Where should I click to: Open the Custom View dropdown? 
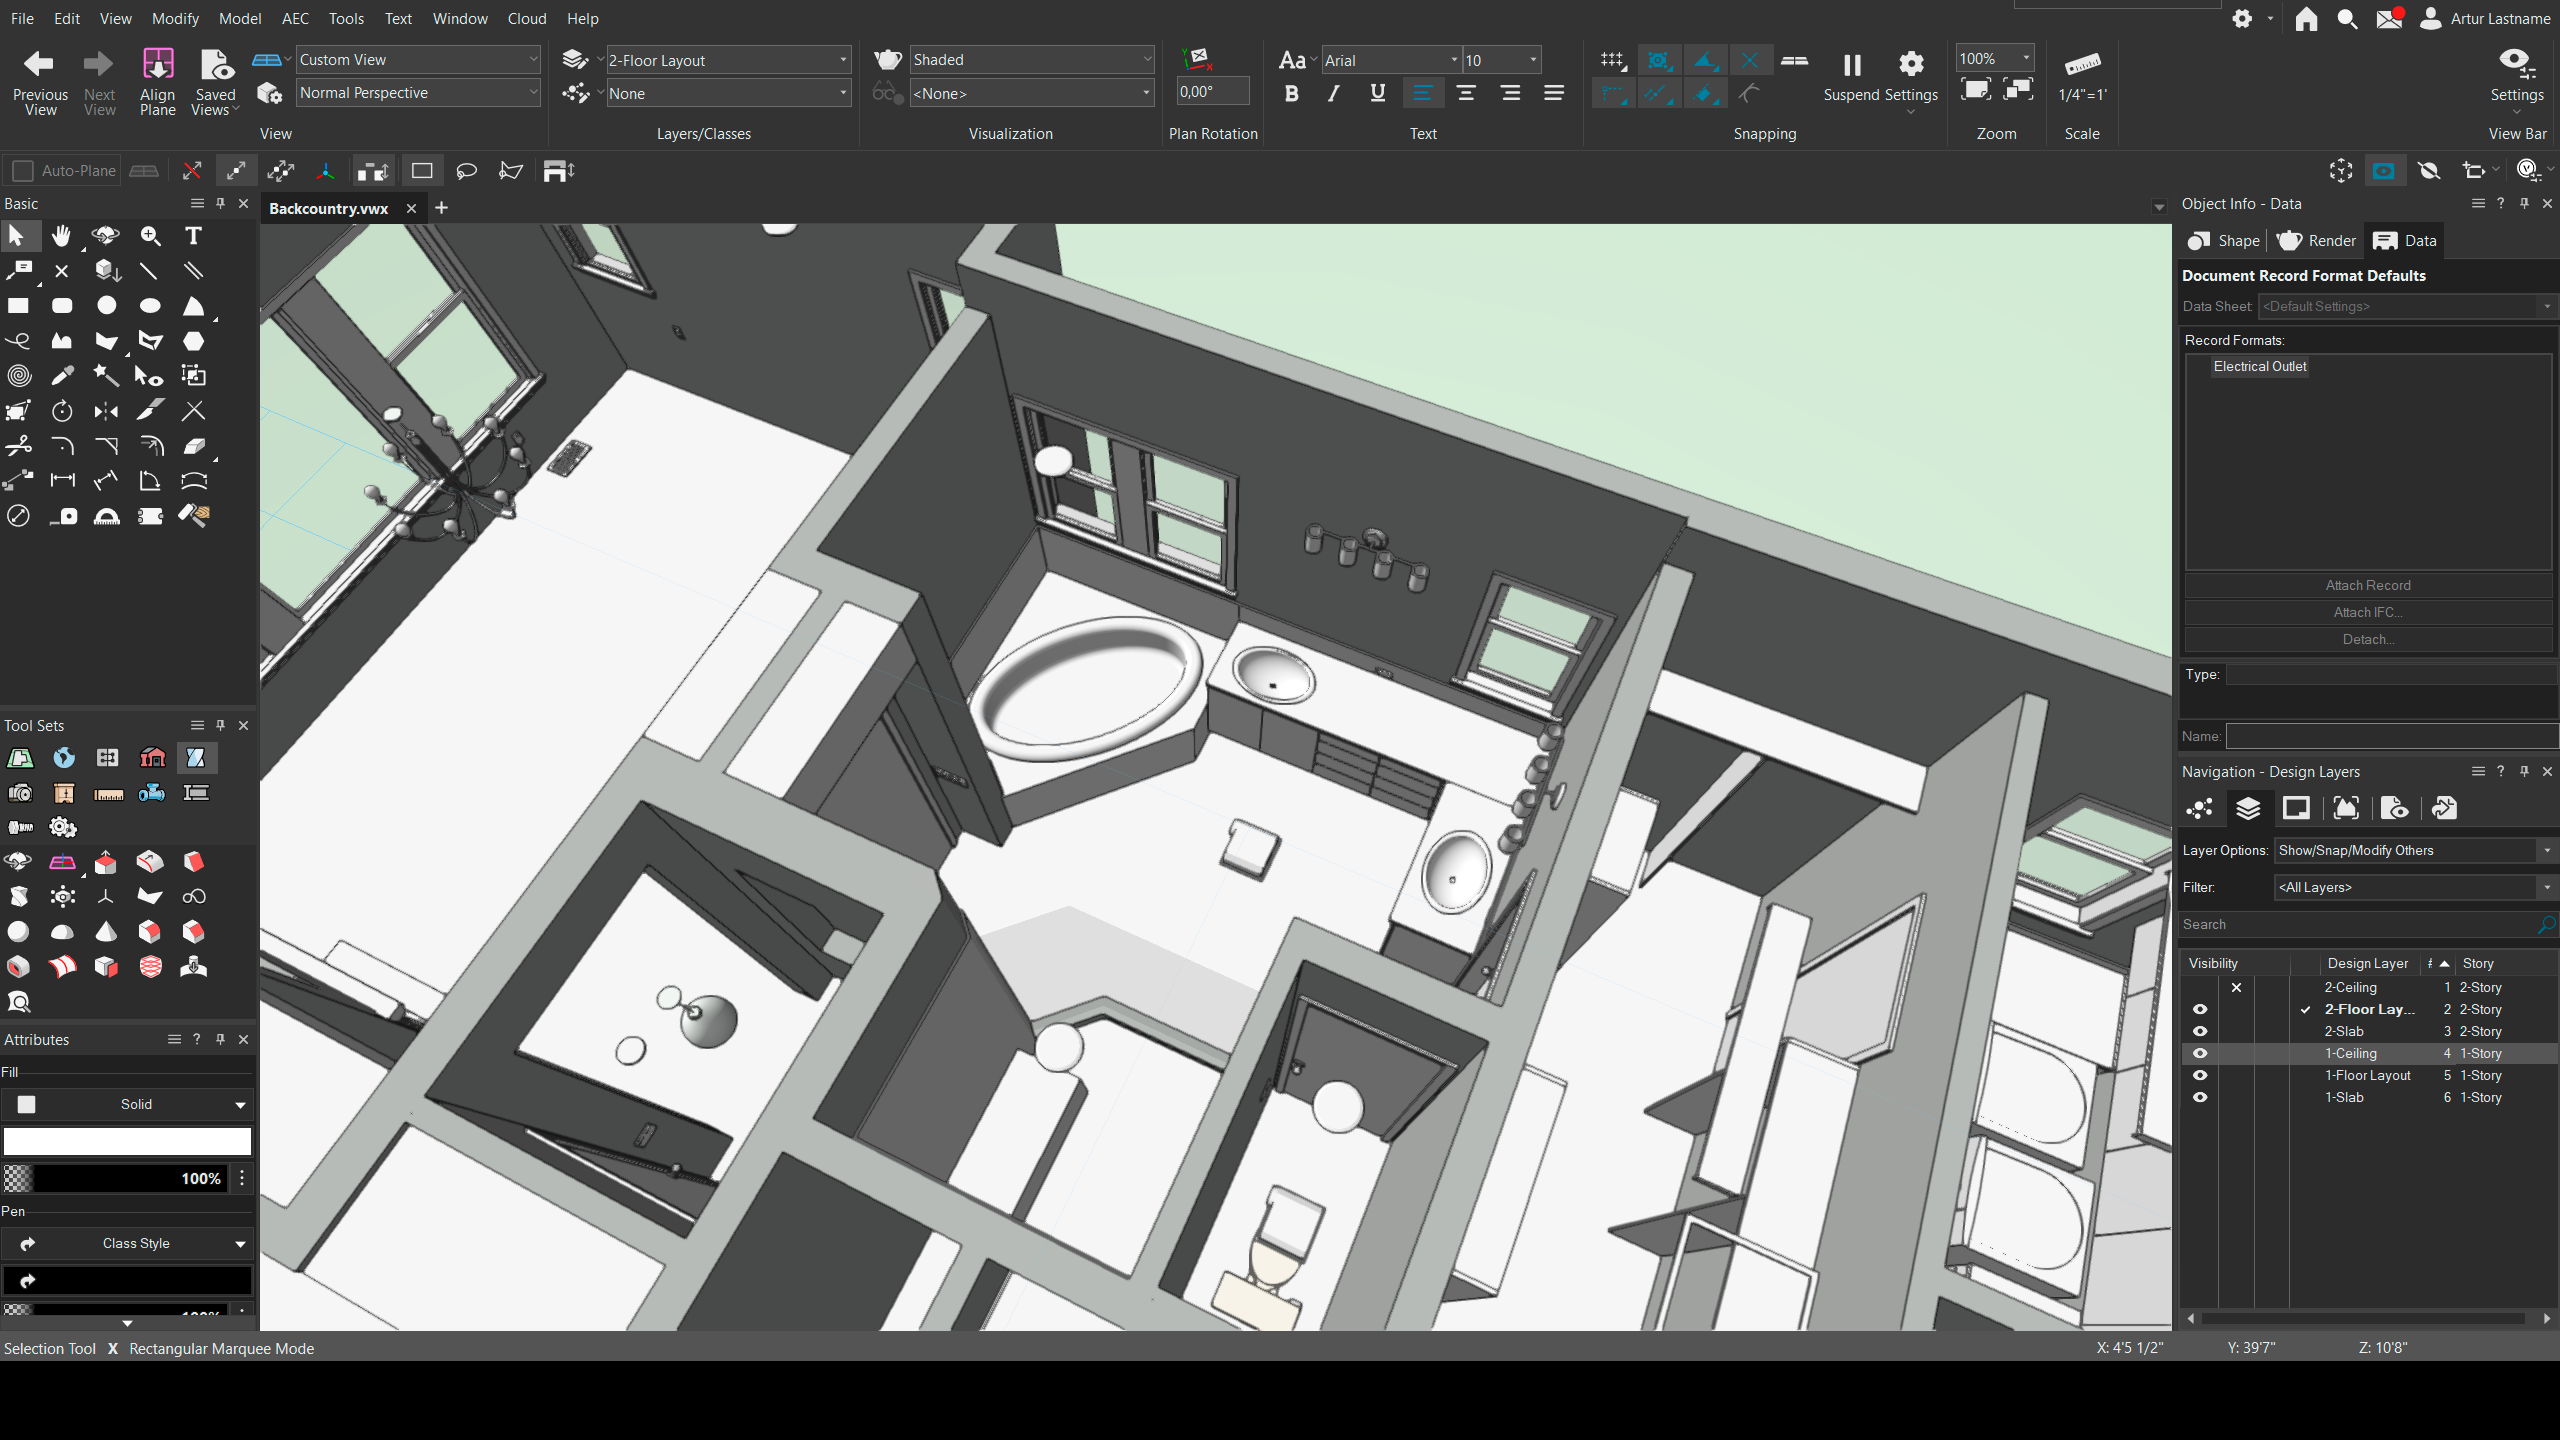418,60
